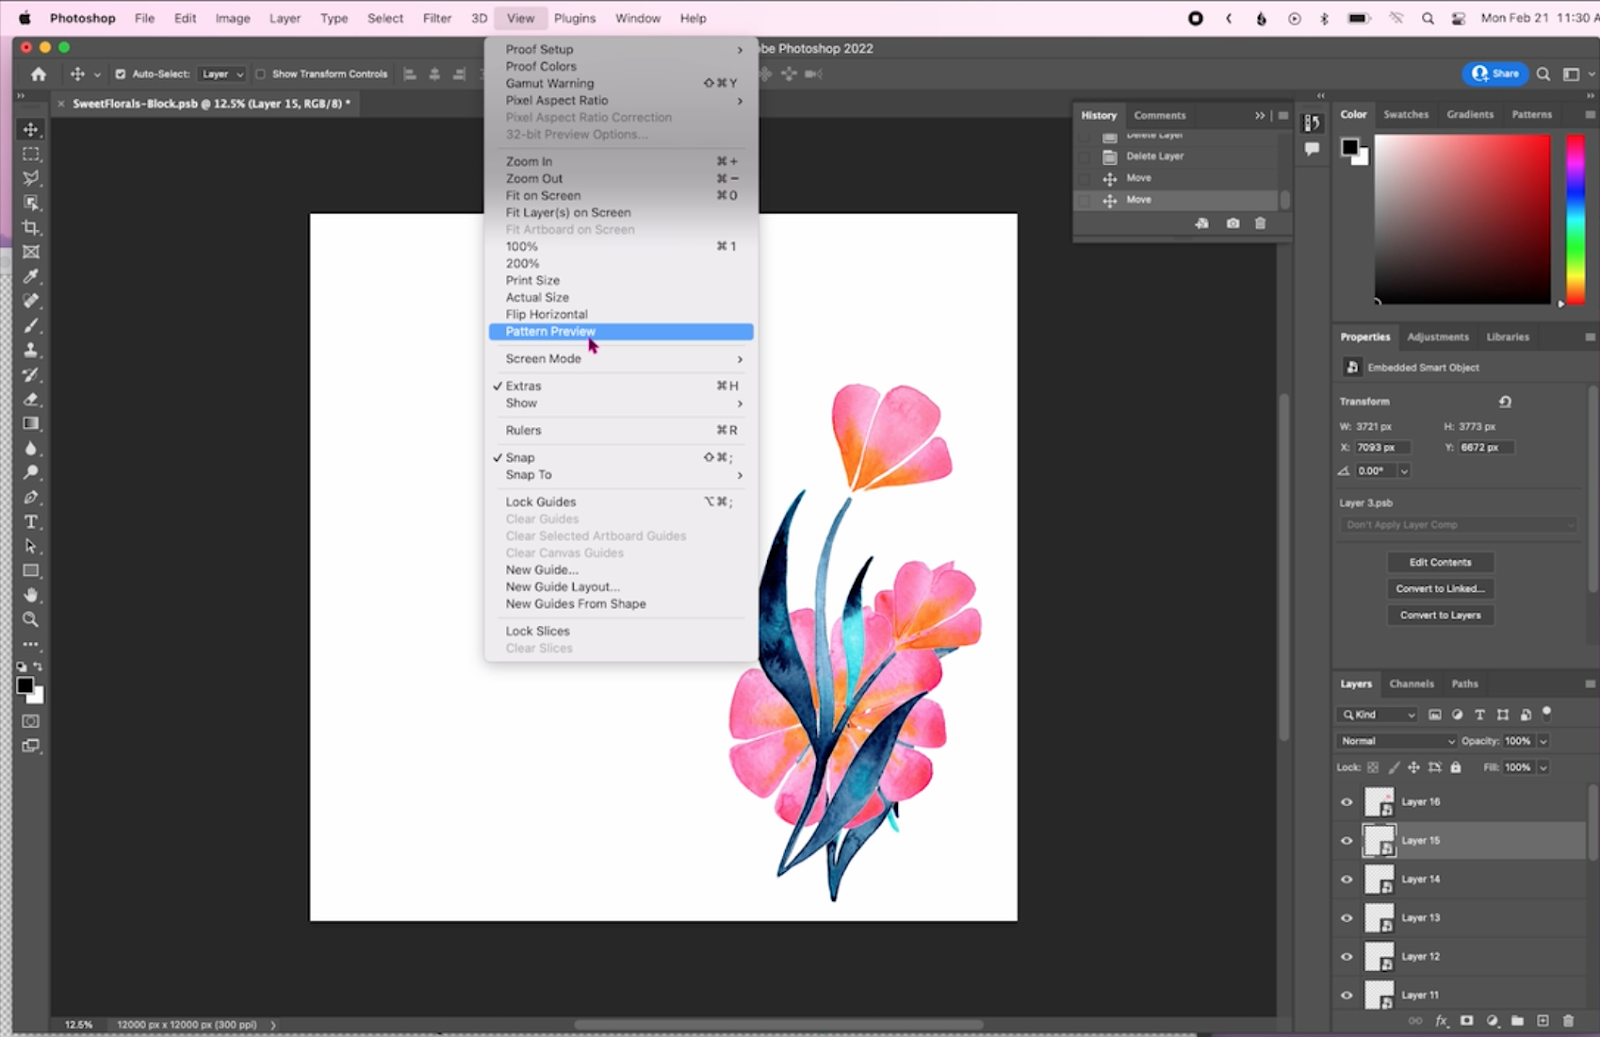Activate the Zoom tool
This screenshot has height=1037, width=1600.
pos(31,619)
